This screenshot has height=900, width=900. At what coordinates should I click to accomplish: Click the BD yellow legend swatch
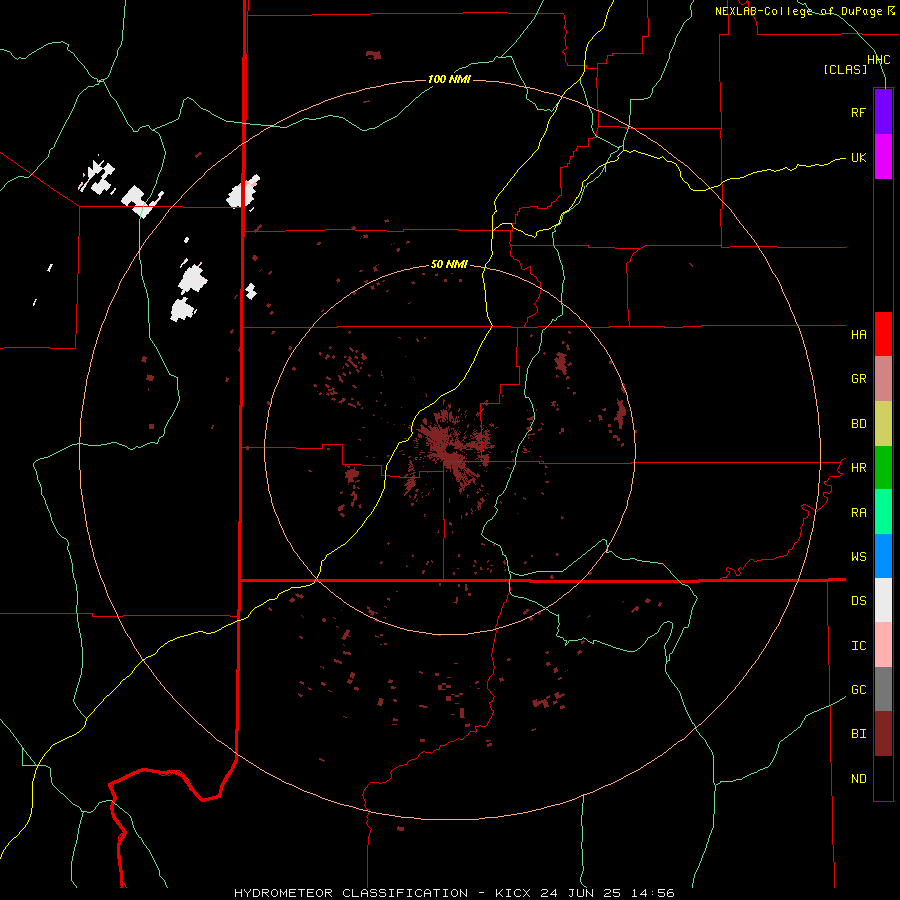click(883, 424)
